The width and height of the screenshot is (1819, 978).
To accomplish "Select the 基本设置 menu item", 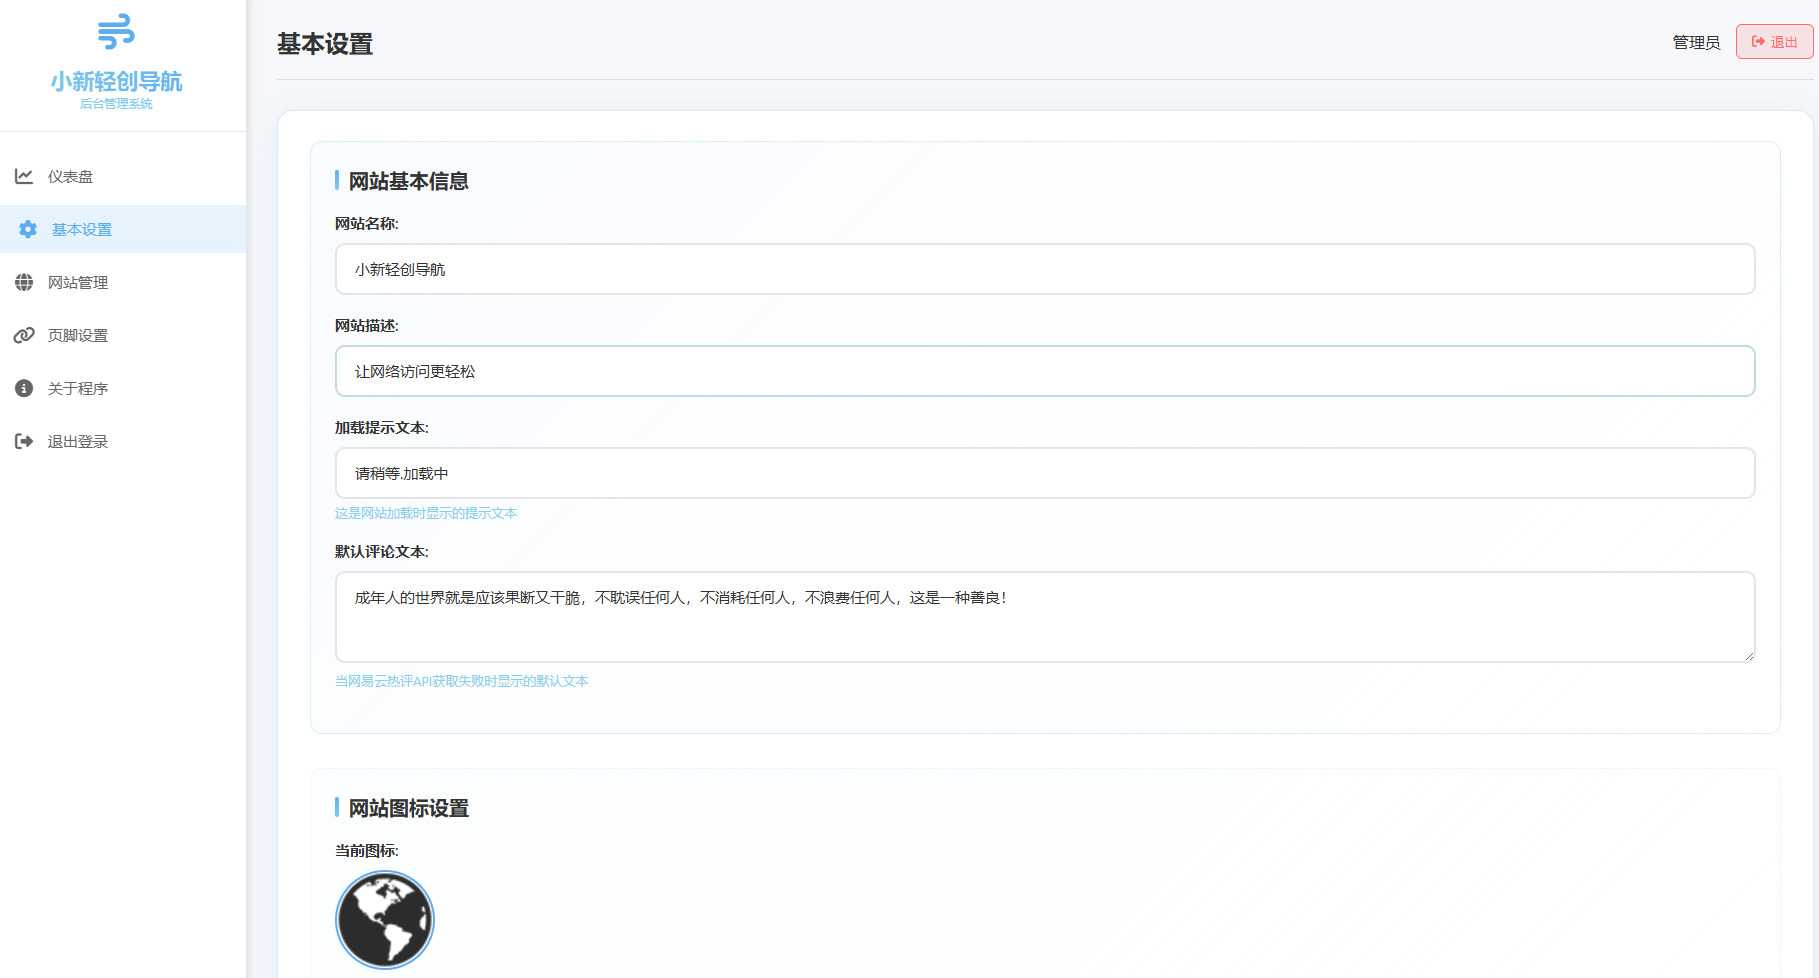I will [x=123, y=229].
